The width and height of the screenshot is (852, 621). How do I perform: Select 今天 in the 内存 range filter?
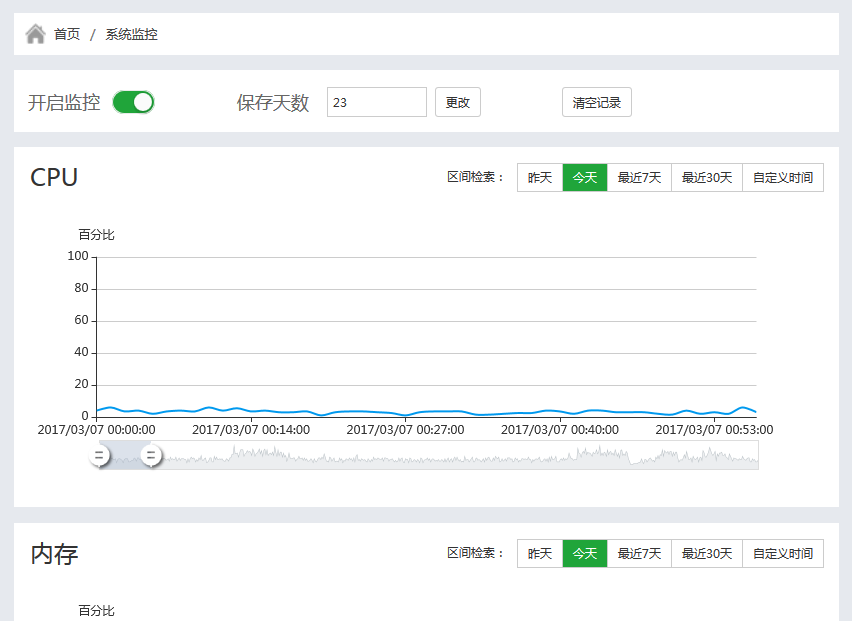coord(585,553)
